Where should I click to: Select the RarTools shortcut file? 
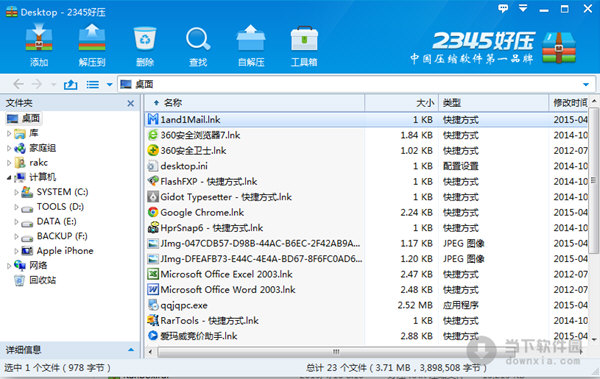pos(367,320)
